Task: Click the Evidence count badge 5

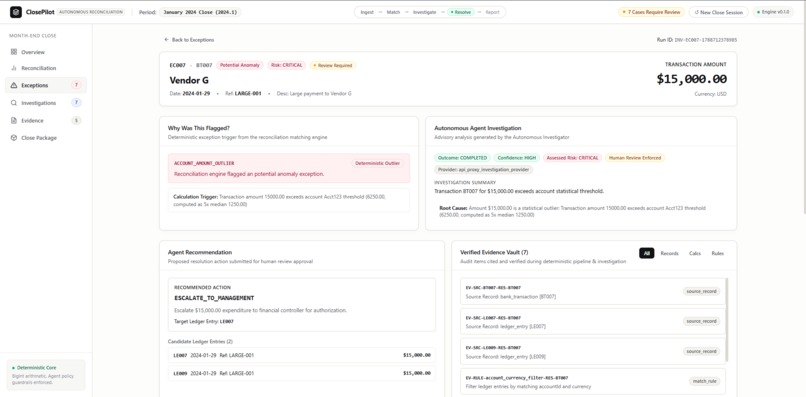Action: [x=76, y=120]
